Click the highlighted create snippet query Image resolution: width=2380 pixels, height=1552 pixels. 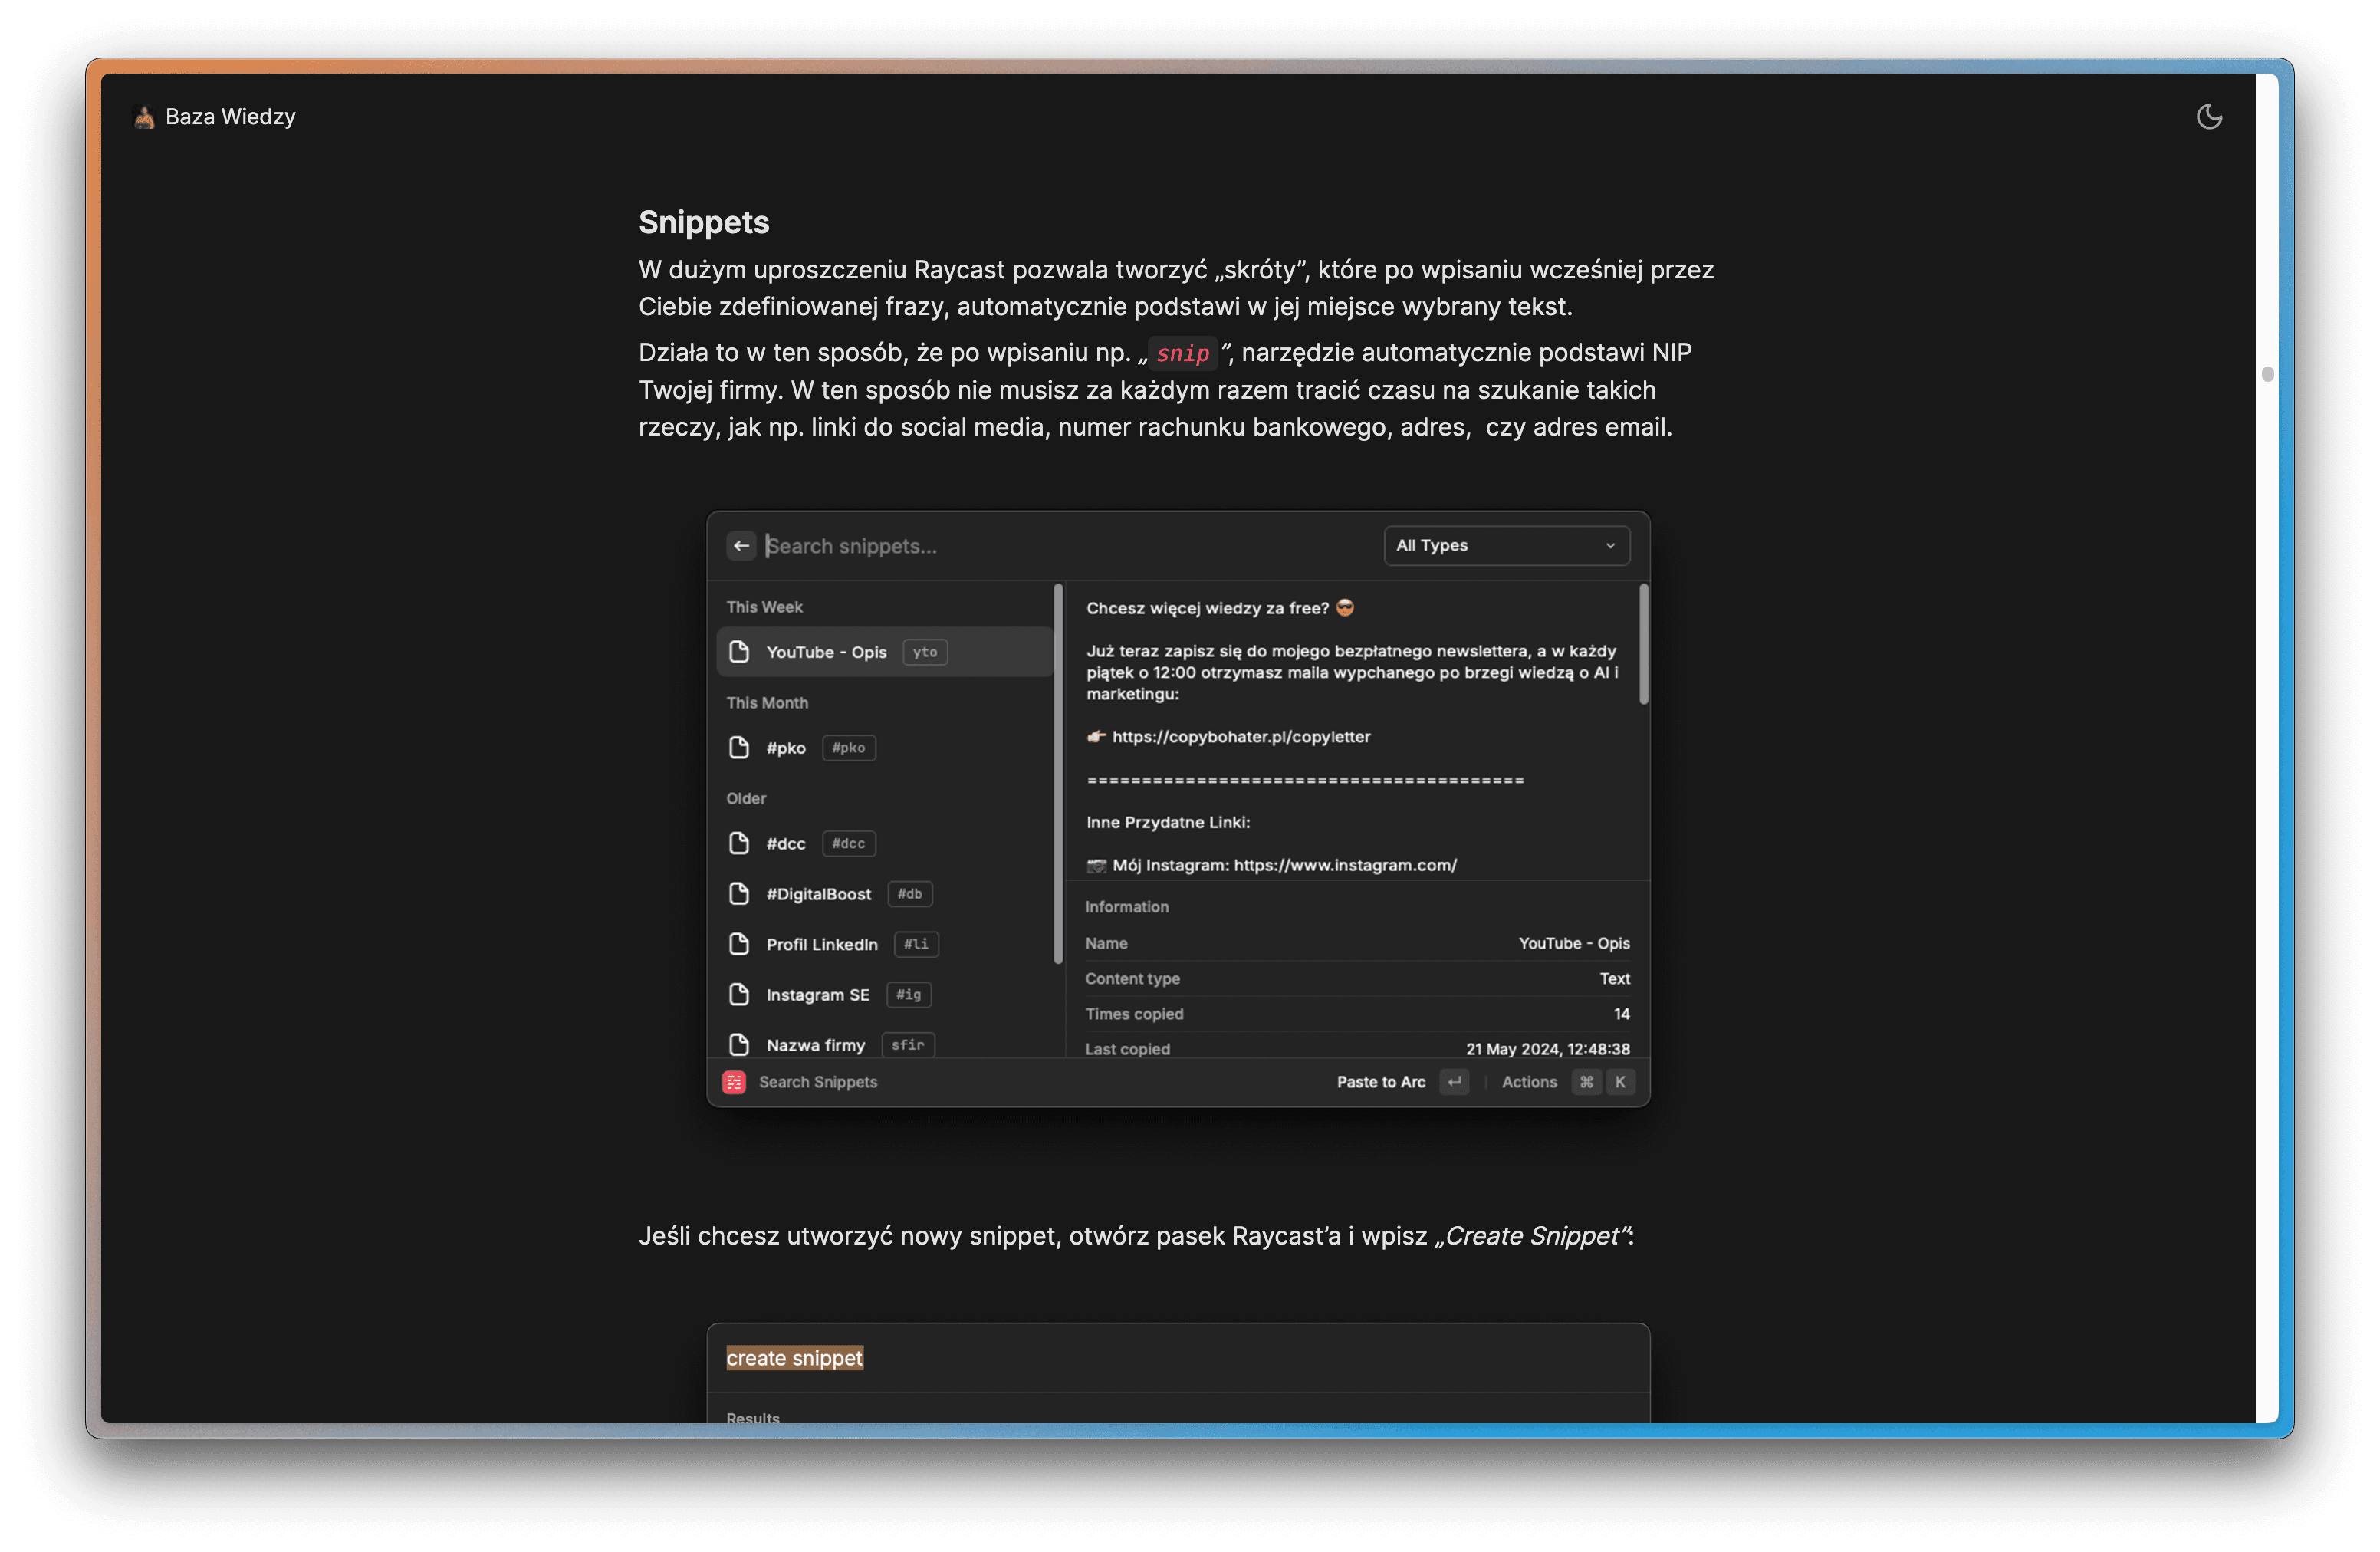point(794,1358)
